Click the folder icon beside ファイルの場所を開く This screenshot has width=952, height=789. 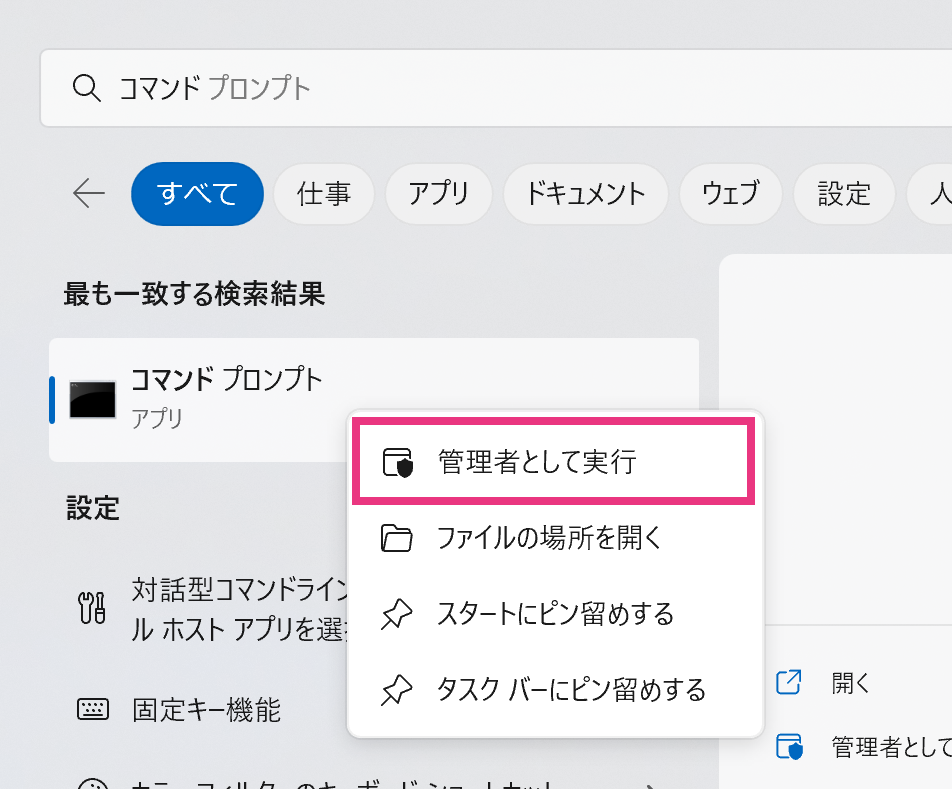pos(396,538)
